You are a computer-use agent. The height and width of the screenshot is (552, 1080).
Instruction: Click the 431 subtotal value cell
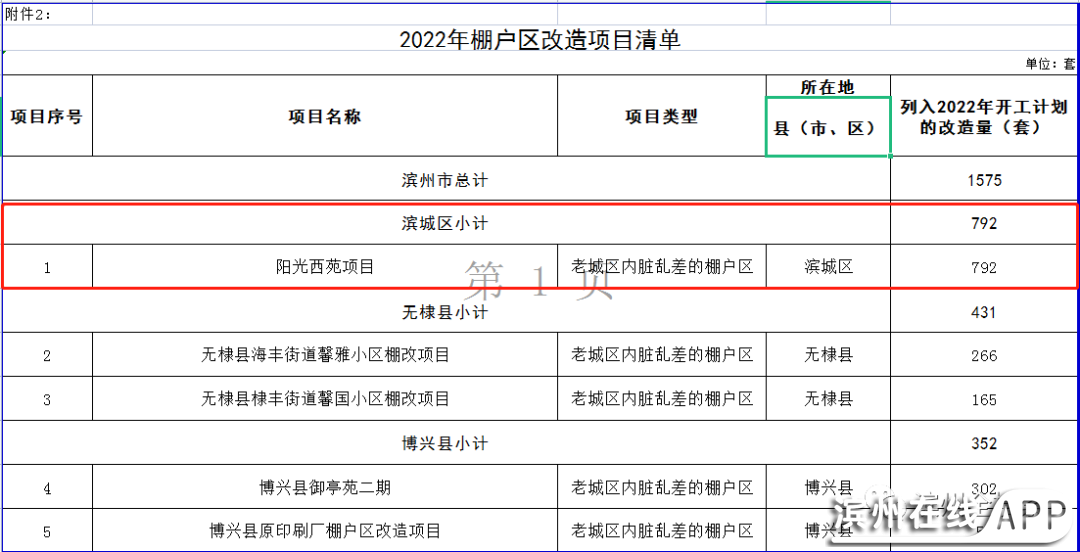(983, 312)
